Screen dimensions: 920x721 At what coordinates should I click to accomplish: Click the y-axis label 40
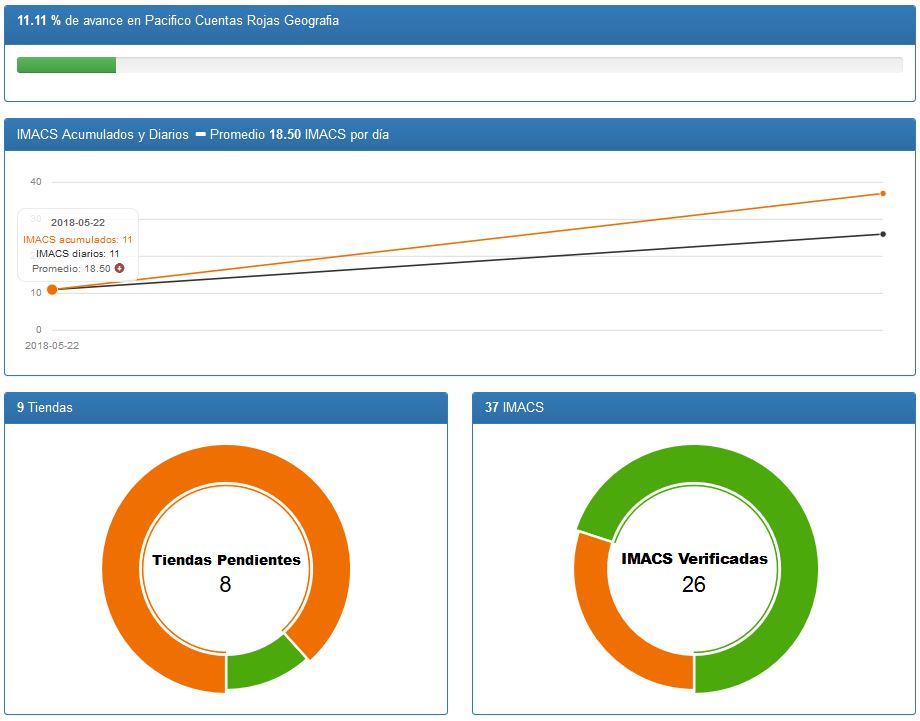(x=36, y=182)
